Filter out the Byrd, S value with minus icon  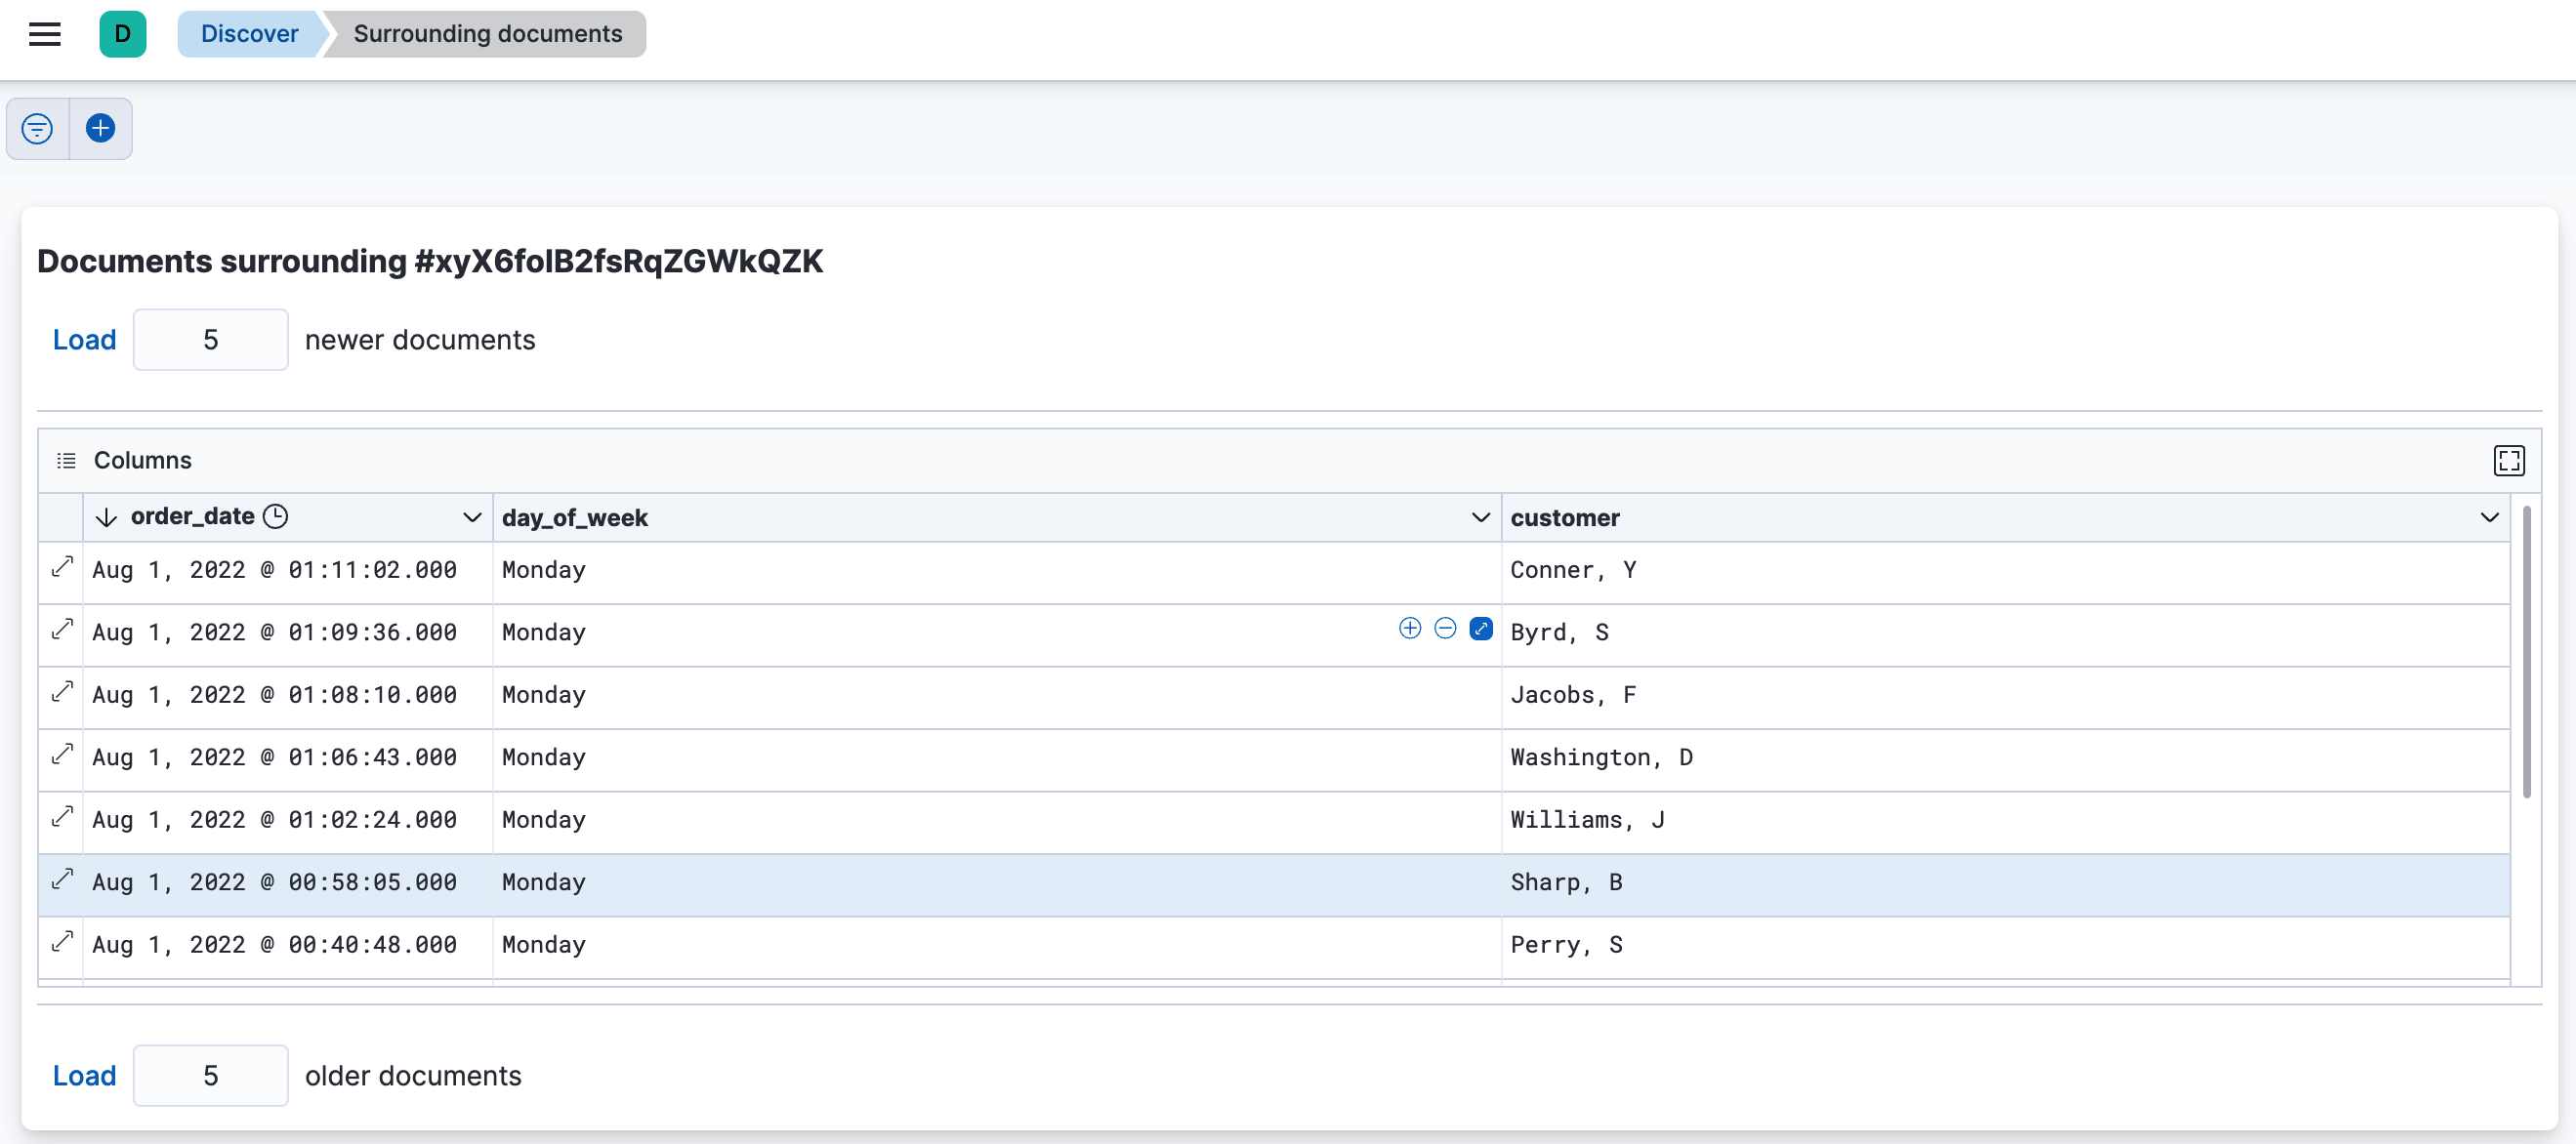point(1445,628)
